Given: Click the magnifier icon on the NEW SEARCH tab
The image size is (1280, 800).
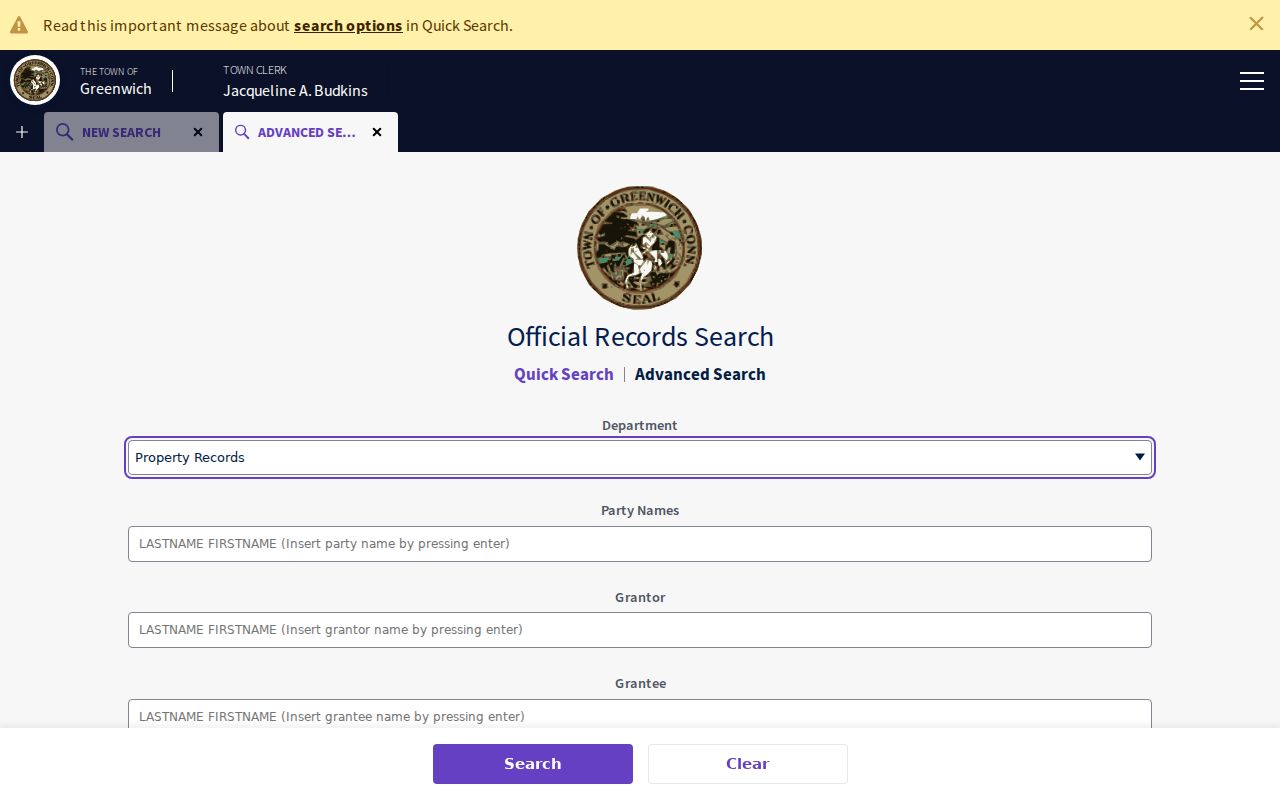Looking at the screenshot, I should pos(64,132).
